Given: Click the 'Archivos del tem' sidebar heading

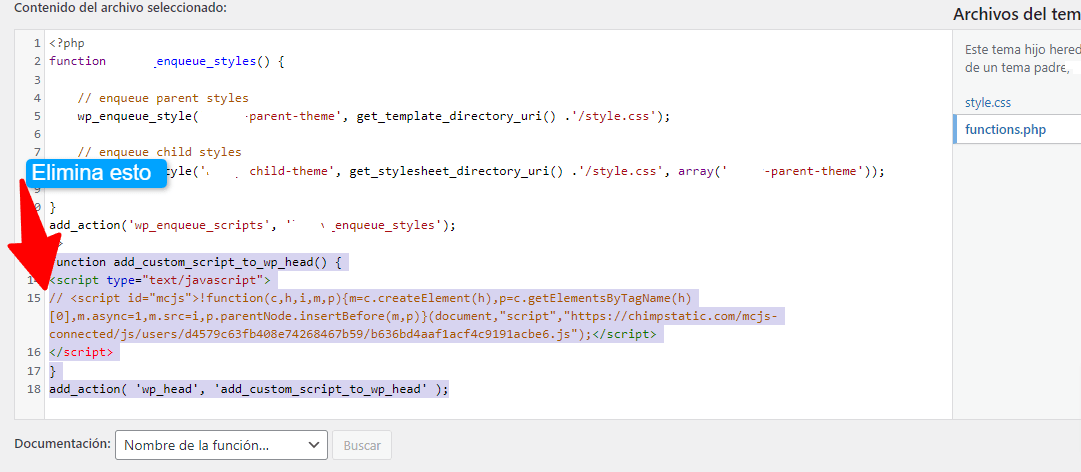Looking at the screenshot, I should 1017,14.
